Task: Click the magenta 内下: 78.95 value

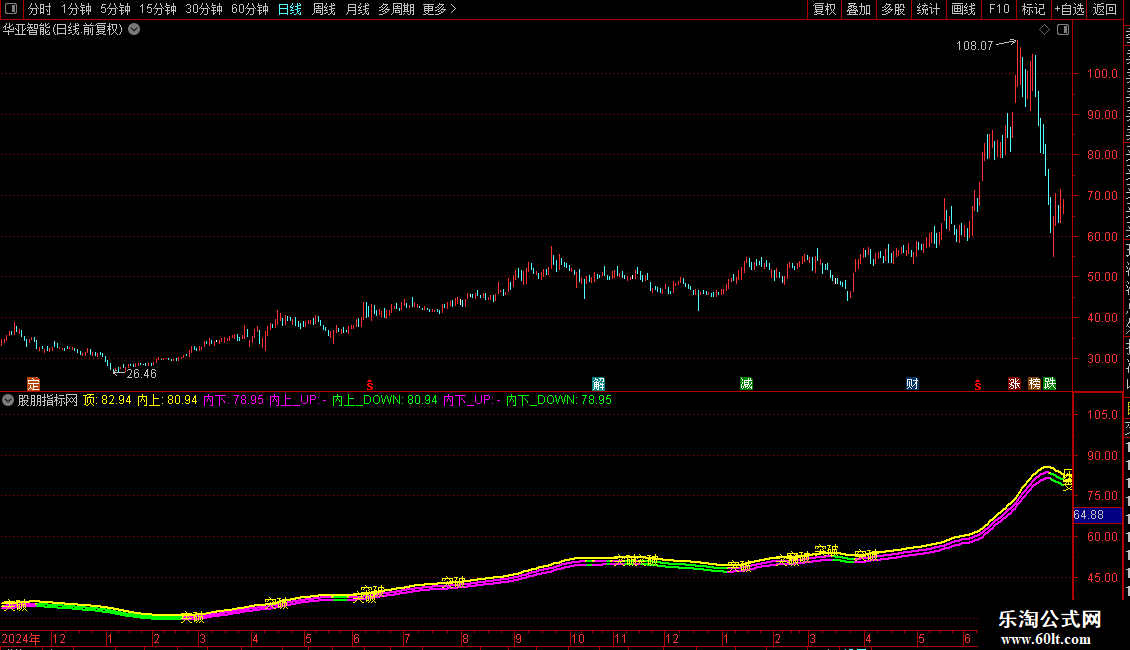Action: click(x=233, y=400)
